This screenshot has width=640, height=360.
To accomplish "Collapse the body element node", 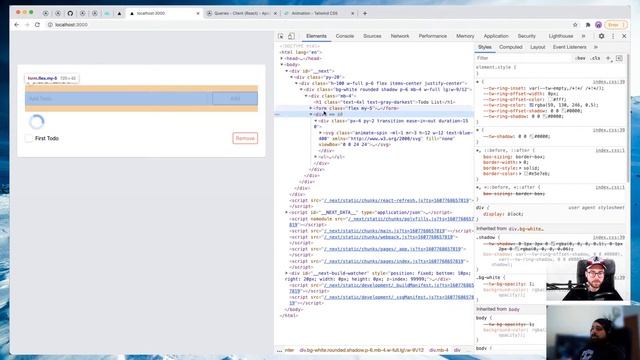I will tap(282, 65).
